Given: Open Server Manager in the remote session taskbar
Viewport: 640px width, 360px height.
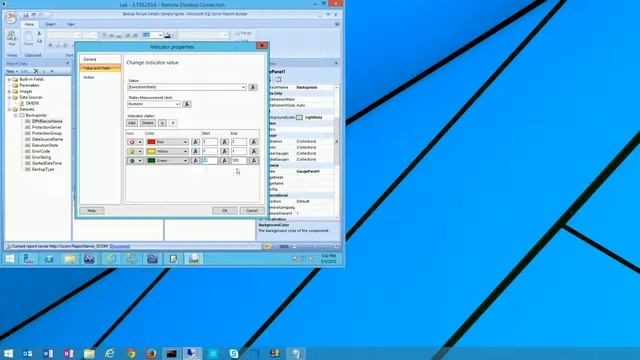Looking at the screenshot, I should (x=29, y=259).
